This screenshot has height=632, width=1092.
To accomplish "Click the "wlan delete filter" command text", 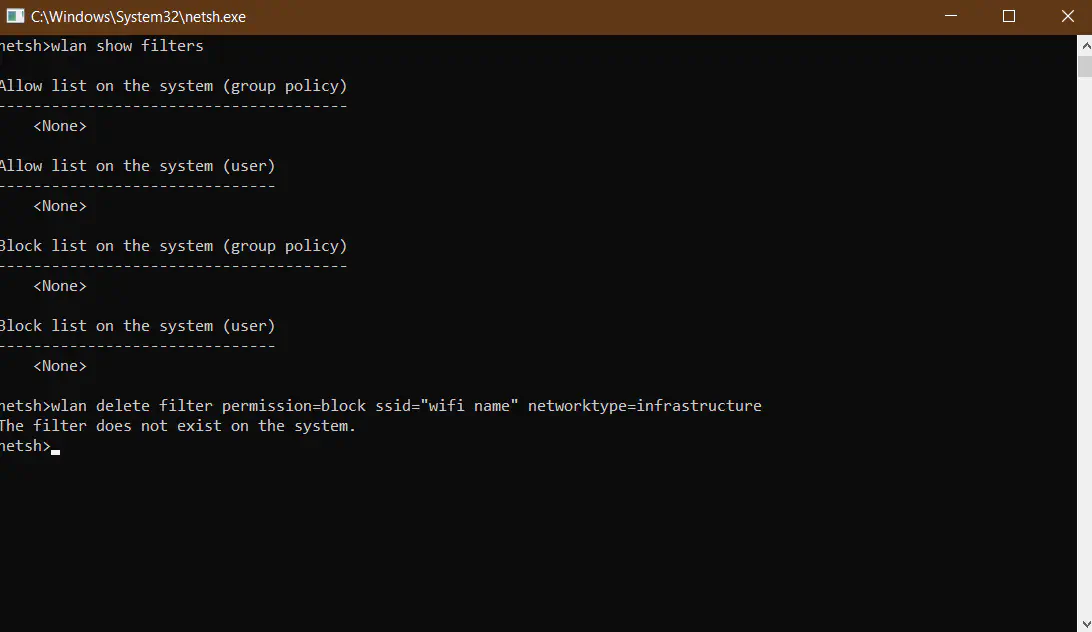I will [131, 406].
